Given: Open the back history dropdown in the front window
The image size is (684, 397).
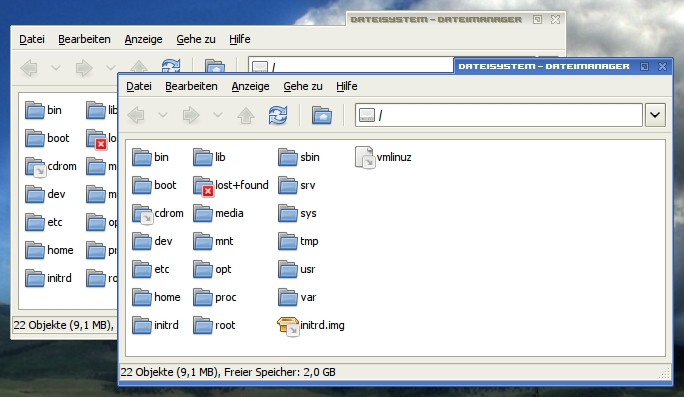Looking at the screenshot, I should coord(163,115).
